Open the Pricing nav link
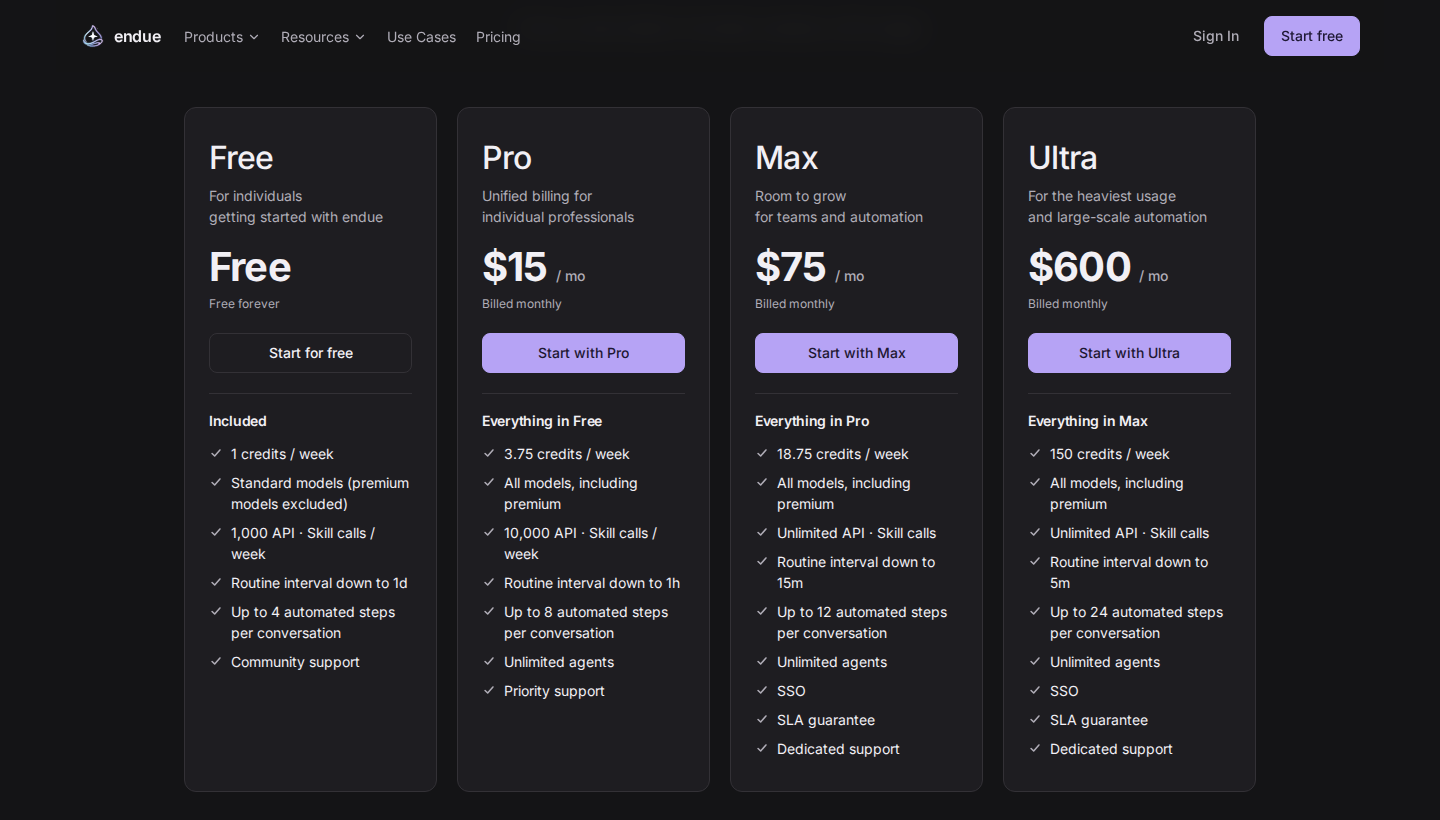 click(498, 37)
